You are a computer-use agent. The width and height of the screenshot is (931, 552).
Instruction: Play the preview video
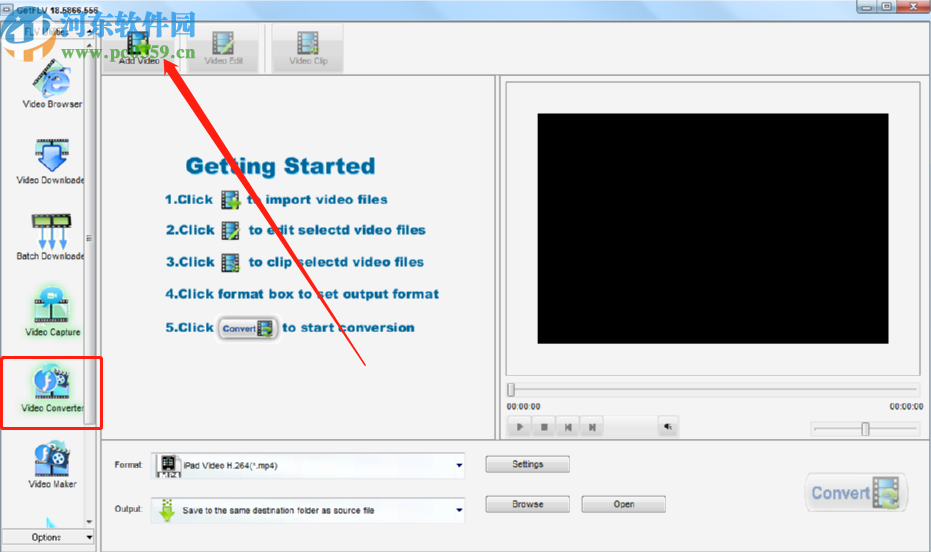[x=520, y=427]
